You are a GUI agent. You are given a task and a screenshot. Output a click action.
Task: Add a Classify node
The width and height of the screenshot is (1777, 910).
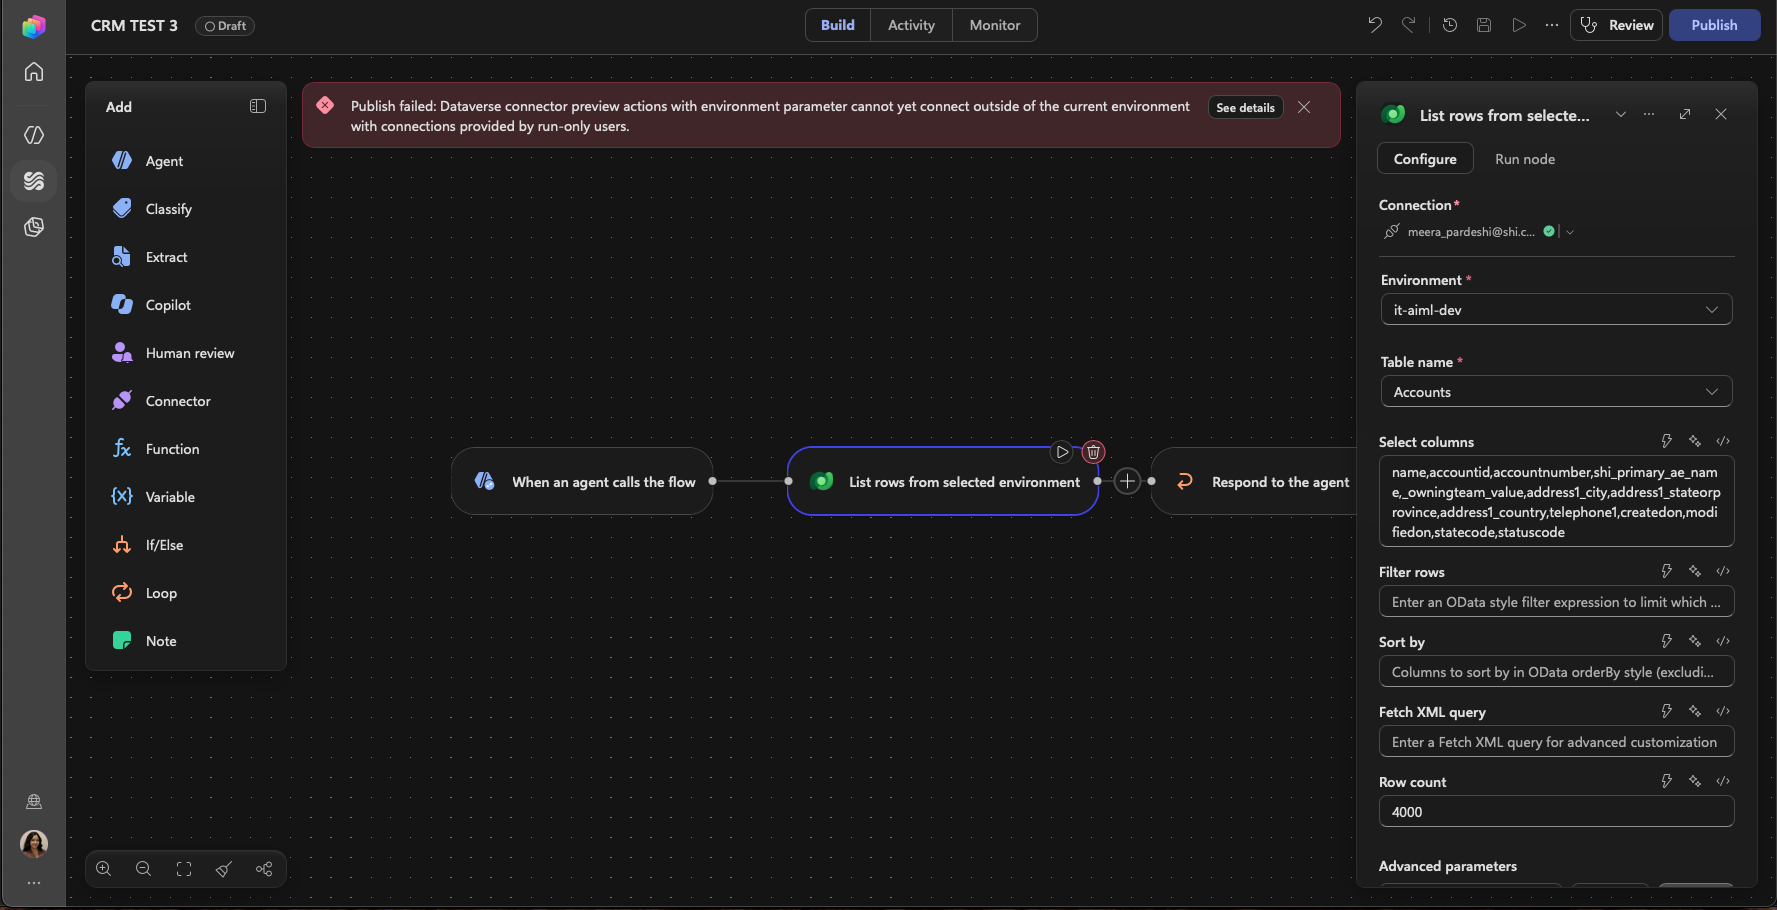coord(186,209)
